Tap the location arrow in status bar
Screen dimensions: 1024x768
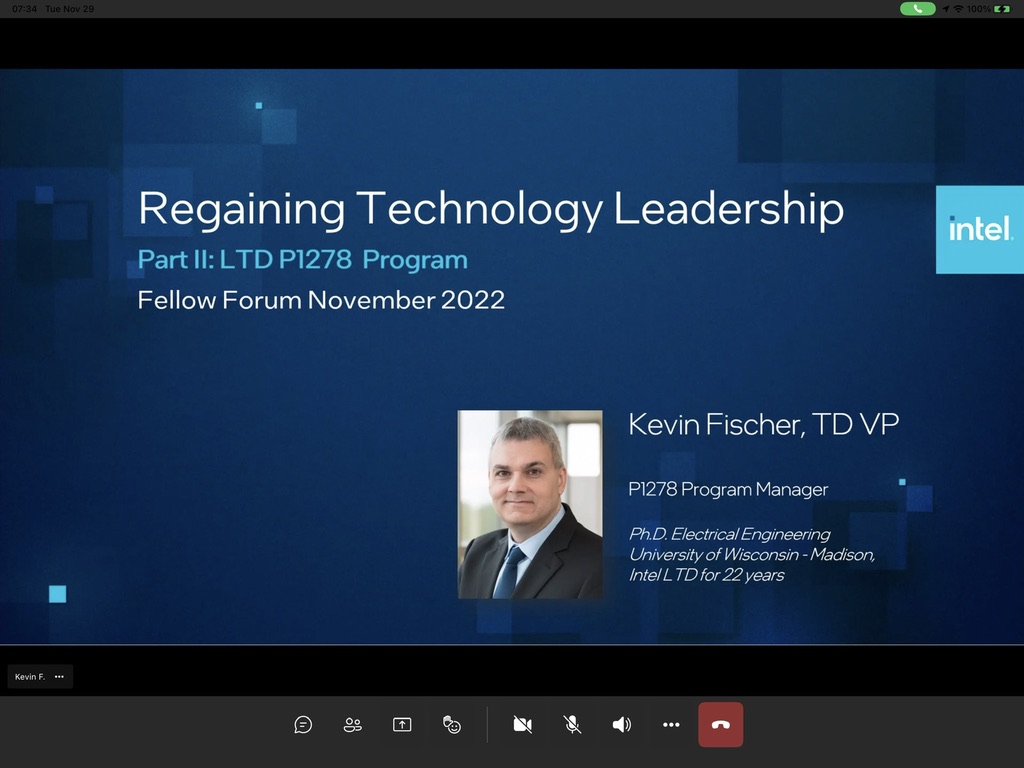945,9
